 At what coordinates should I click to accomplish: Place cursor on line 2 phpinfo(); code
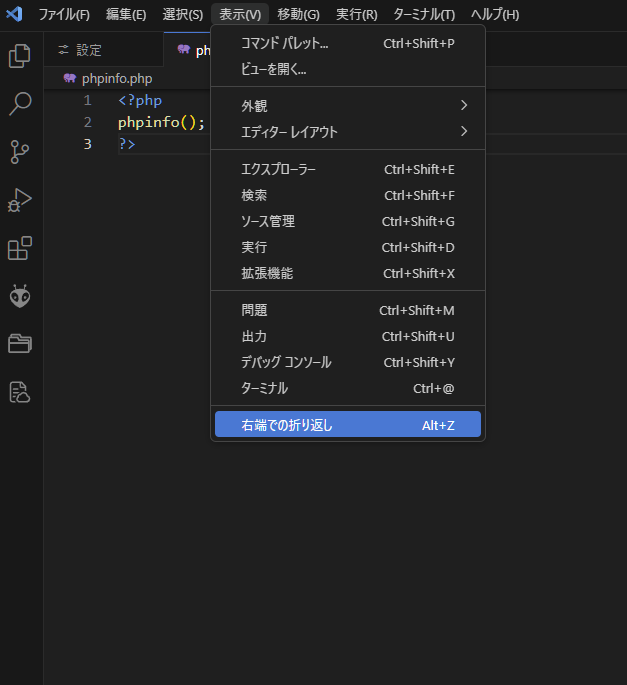161,122
